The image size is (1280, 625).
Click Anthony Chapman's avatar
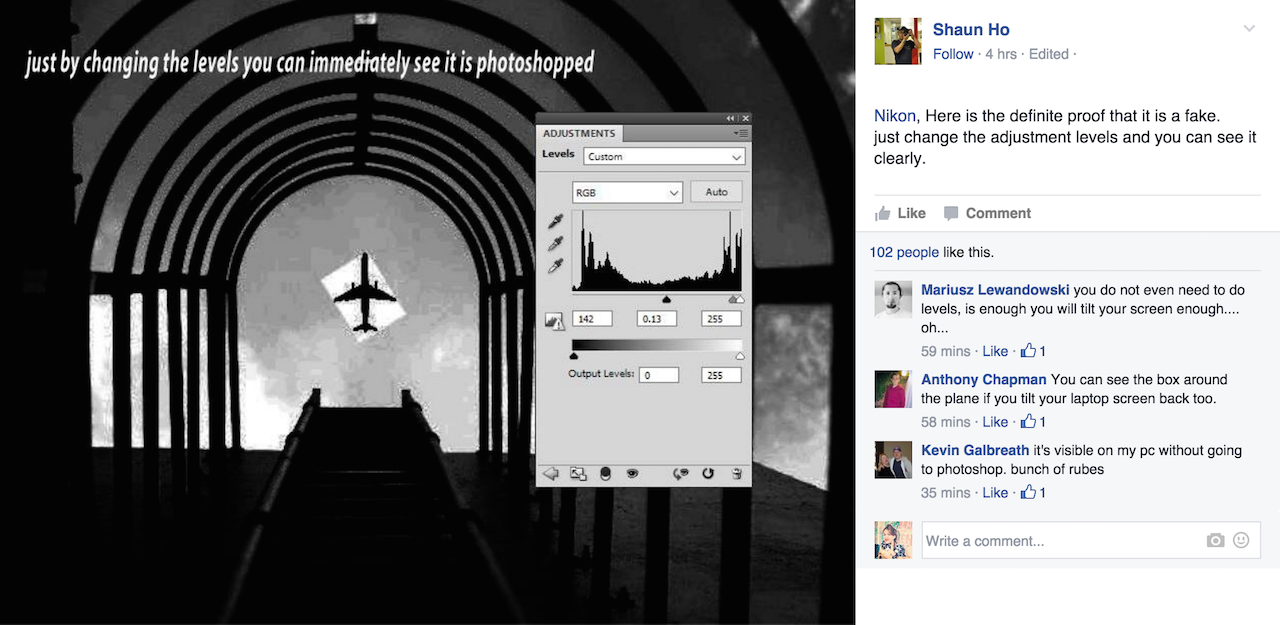click(x=893, y=389)
